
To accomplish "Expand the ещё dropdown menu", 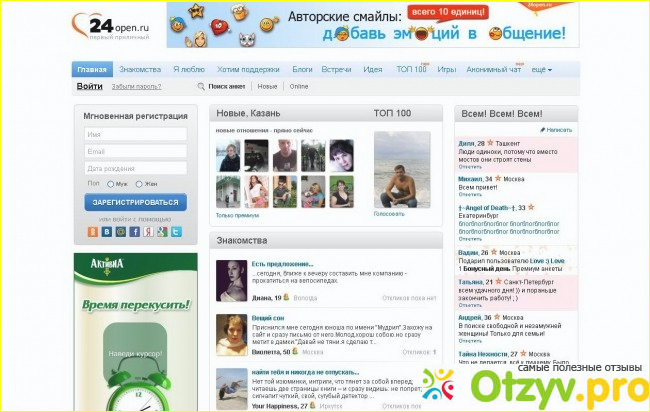I will [542, 70].
